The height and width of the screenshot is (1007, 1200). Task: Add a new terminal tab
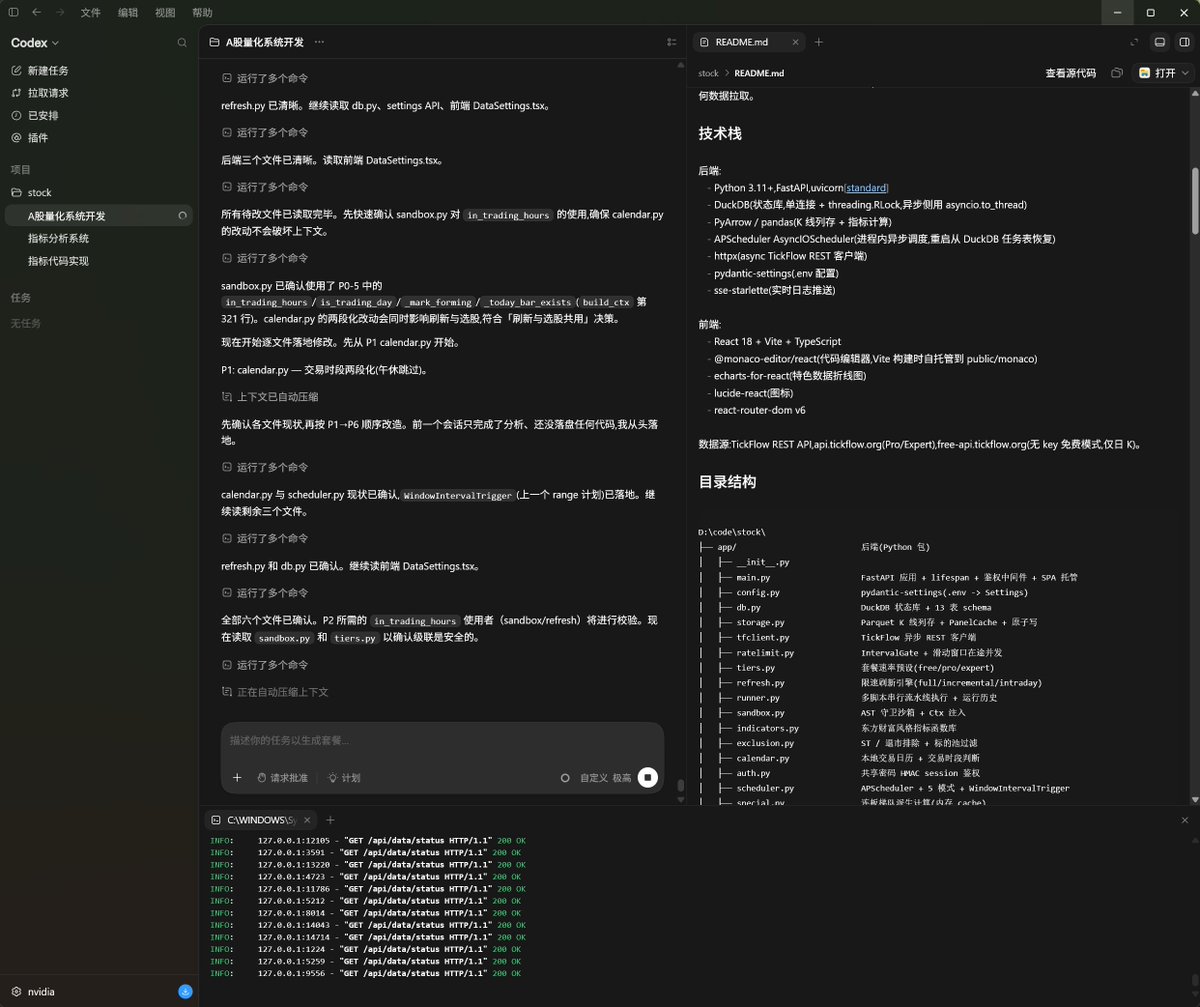pyautogui.click(x=331, y=820)
